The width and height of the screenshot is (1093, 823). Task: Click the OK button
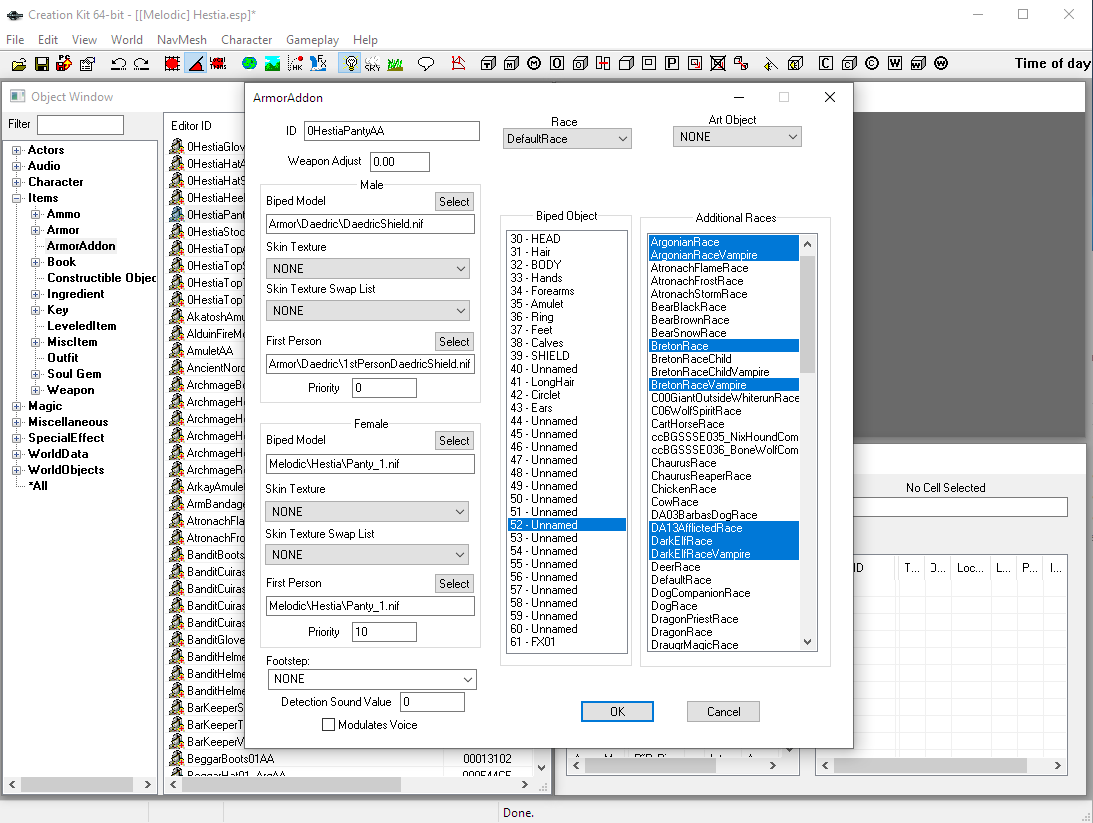click(x=617, y=712)
